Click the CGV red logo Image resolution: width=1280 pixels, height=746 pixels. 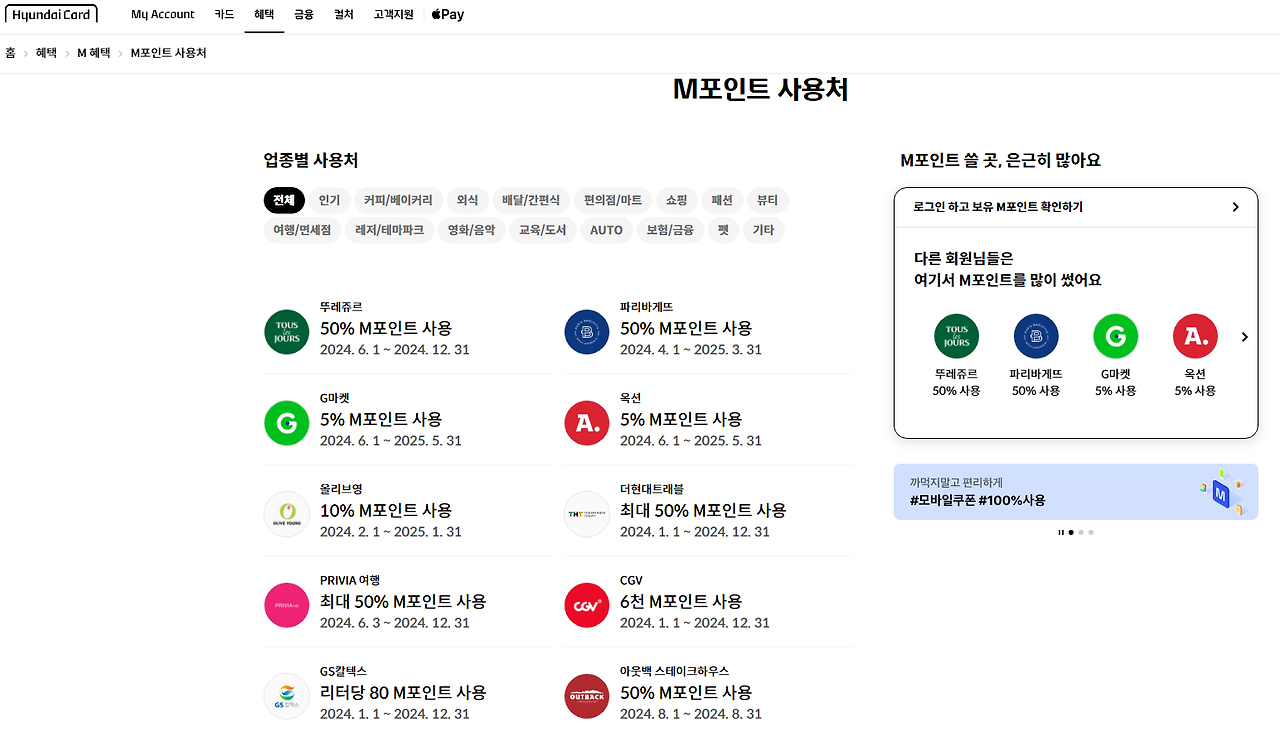(x=587, y=605)
